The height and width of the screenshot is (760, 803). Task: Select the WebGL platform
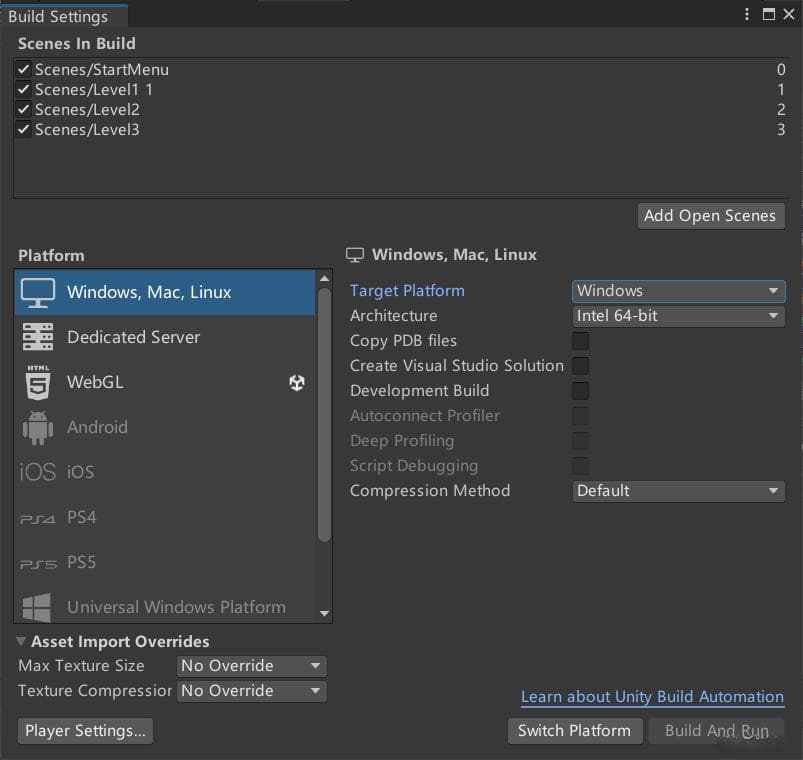coord(165,382)
